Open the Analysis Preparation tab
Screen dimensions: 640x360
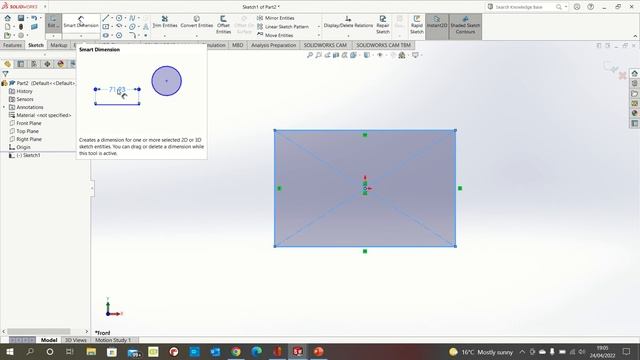(273, 45)
